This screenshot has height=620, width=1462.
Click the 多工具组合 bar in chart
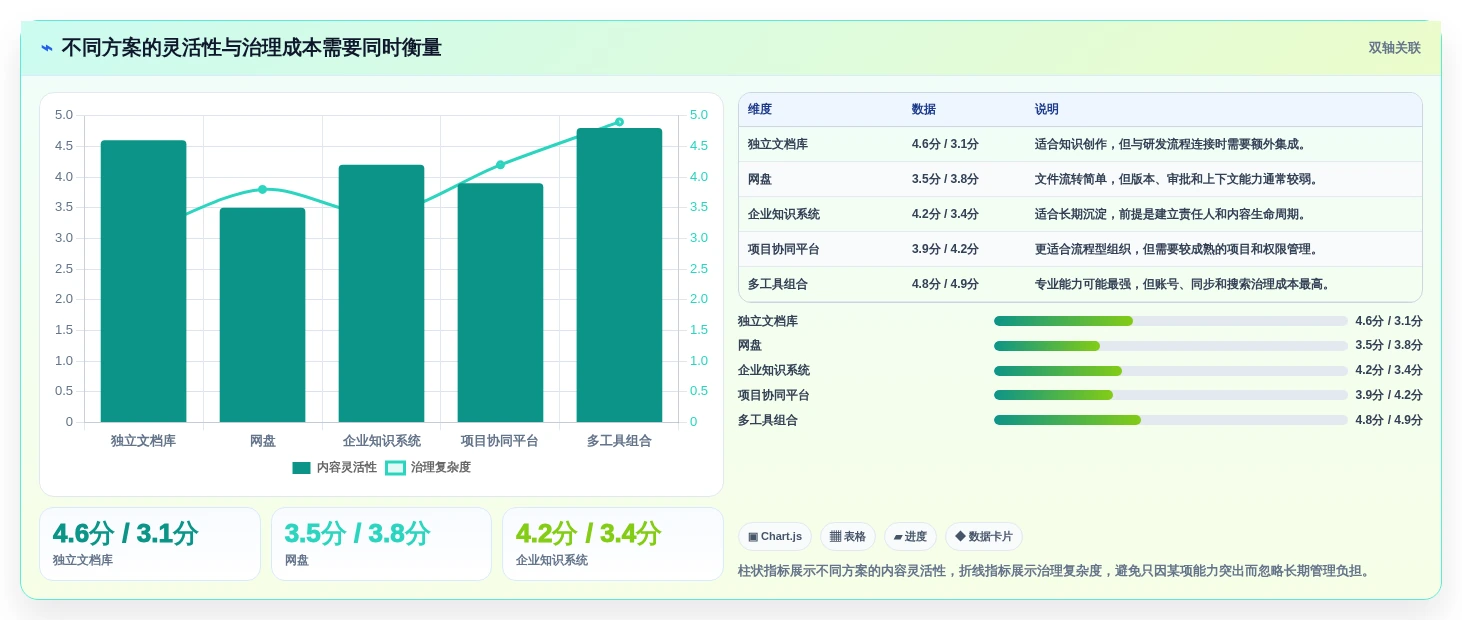(x=619, y=275)
